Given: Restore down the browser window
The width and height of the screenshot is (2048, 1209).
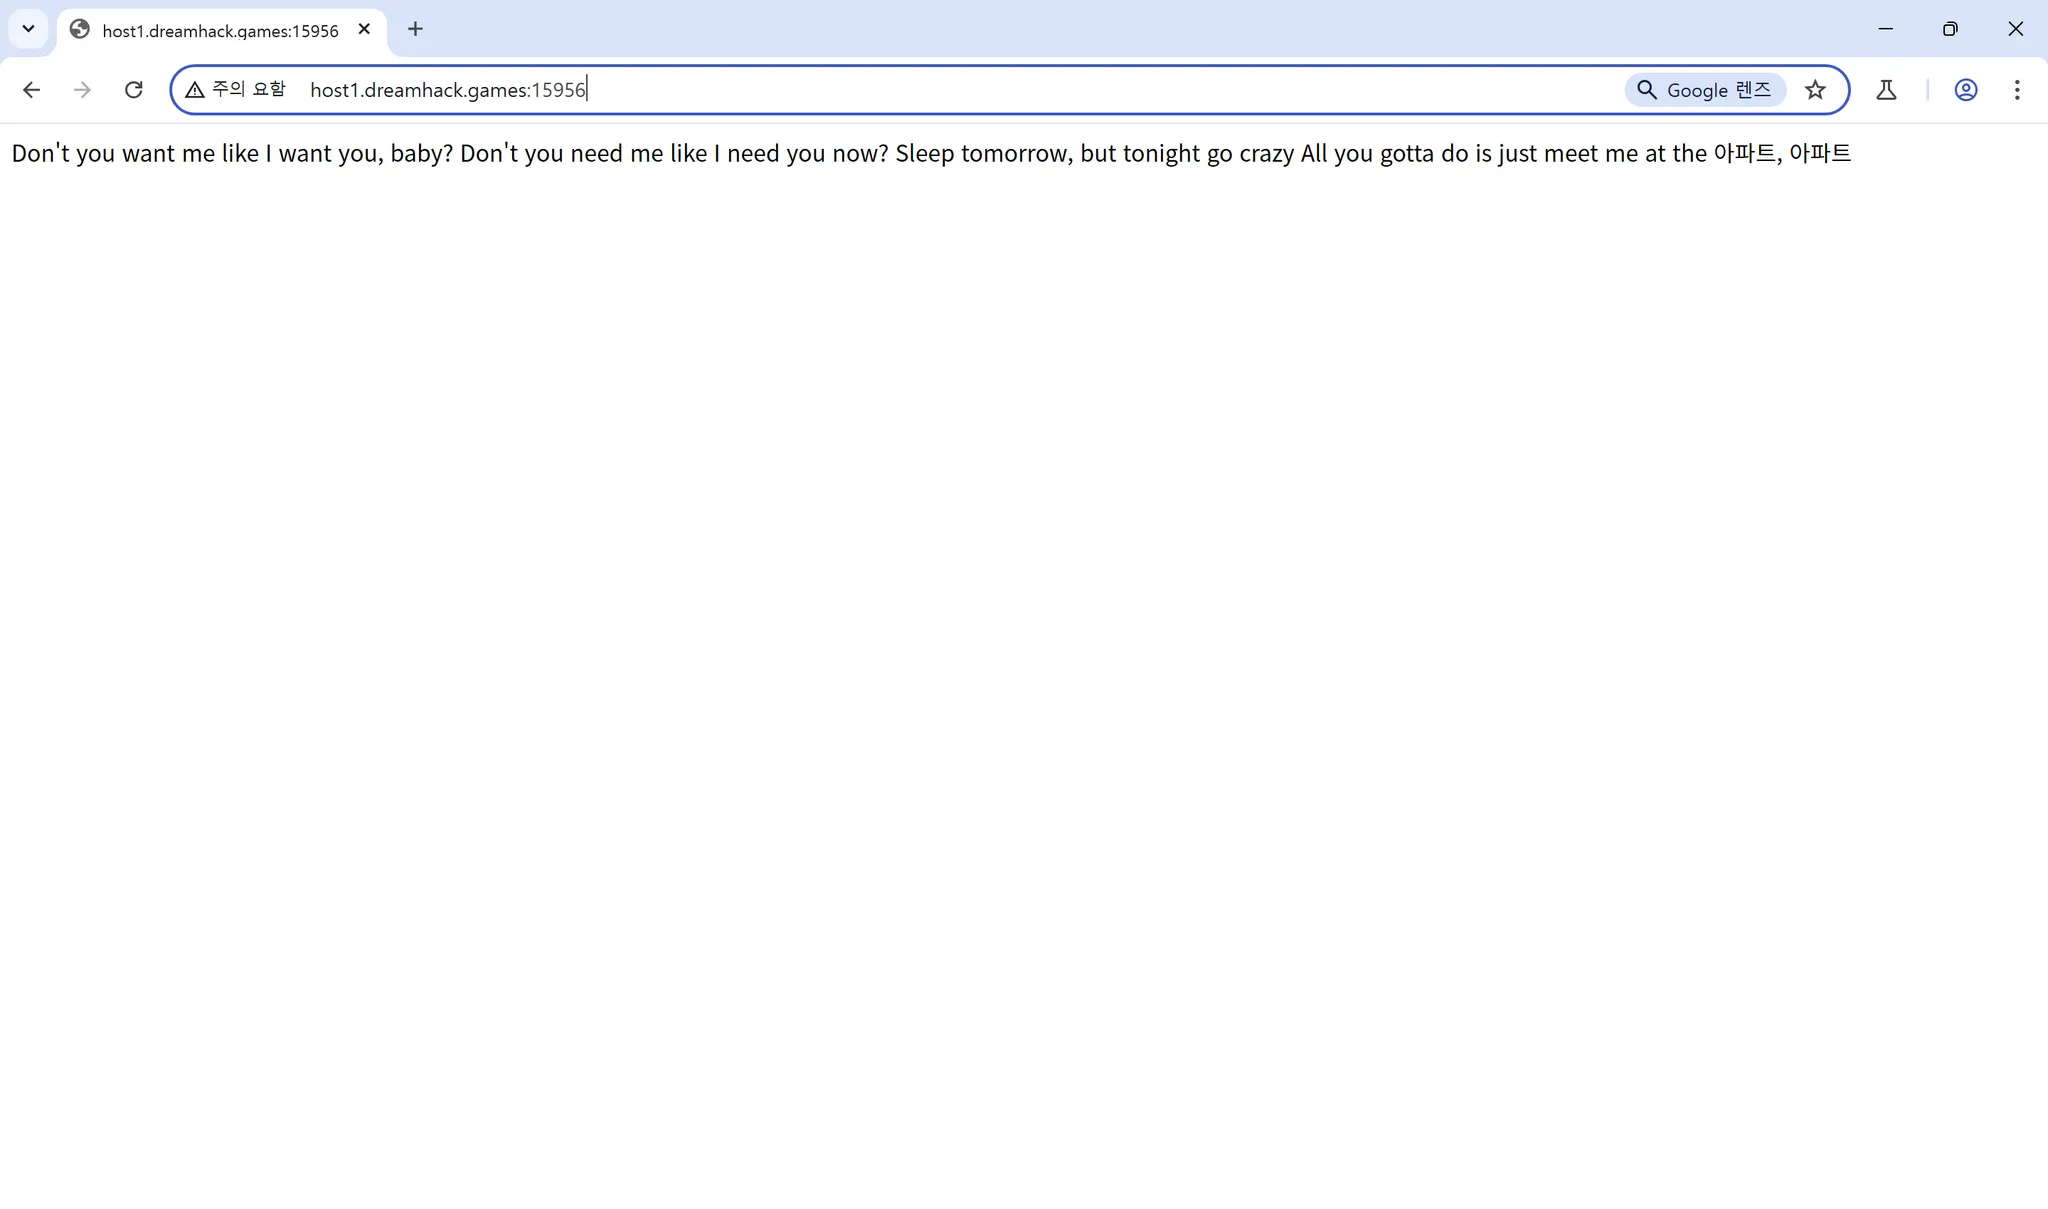Looking at the screenshot, I should click(1950, 29).
